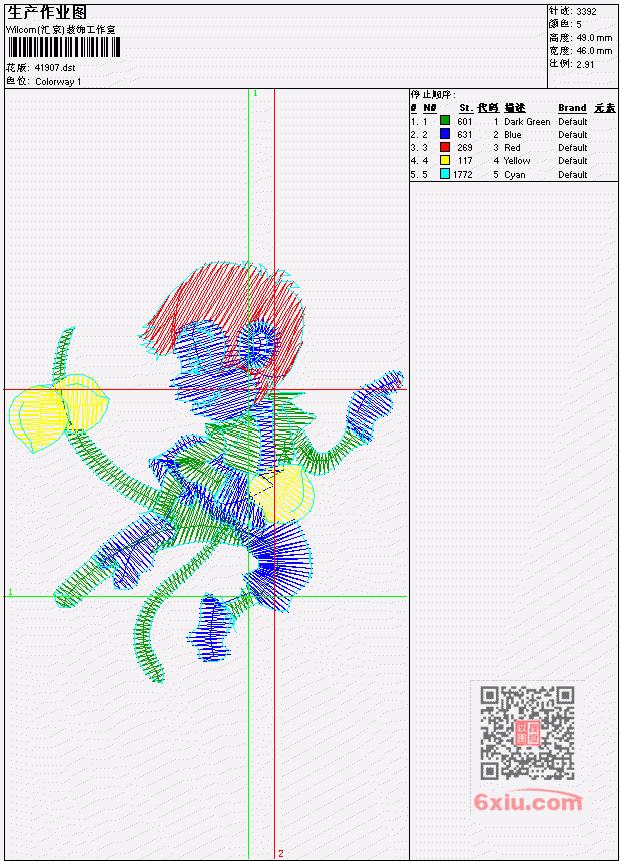Click the '1772' stitch count cell
Viewport: 620px width, 861px height.
click(x=462, y=175)
